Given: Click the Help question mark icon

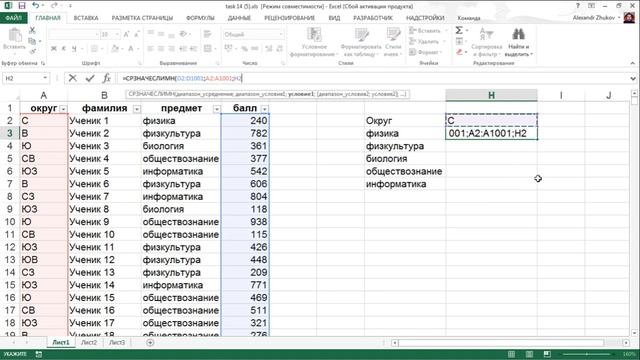Looking at the screenshot, I should coord(578,6).
